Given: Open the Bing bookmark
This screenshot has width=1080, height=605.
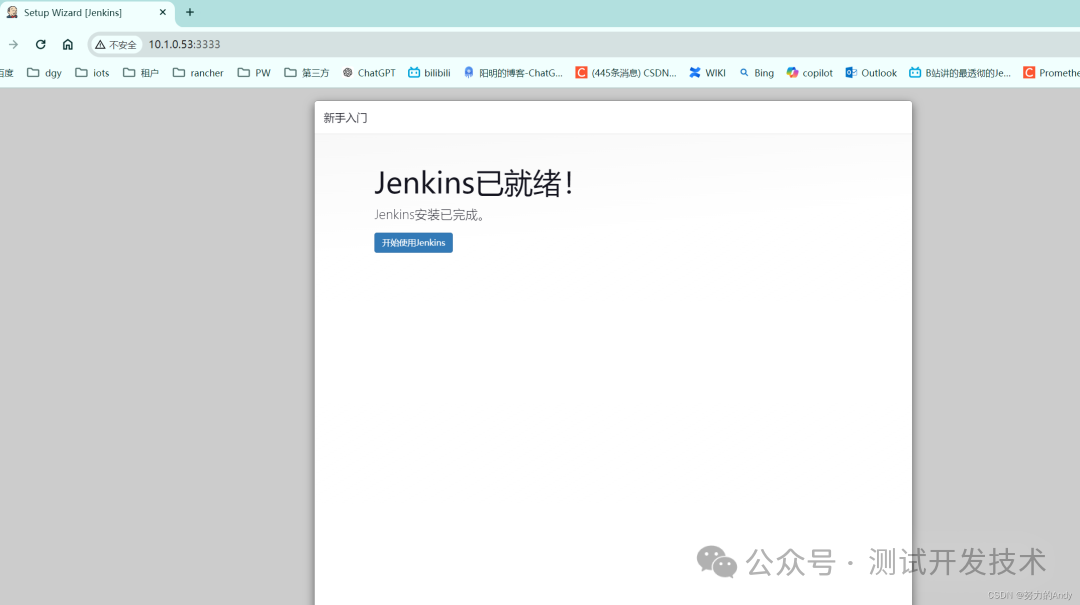Looking at the screenshot, I should click(x=756, y=72).
